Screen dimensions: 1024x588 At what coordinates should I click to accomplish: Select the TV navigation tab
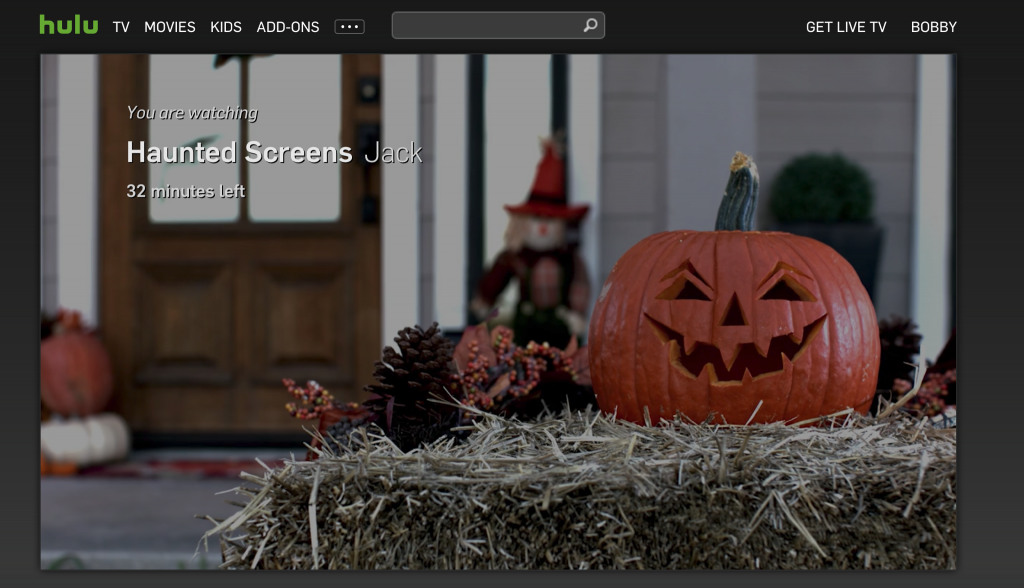click(x=120, y=27)
